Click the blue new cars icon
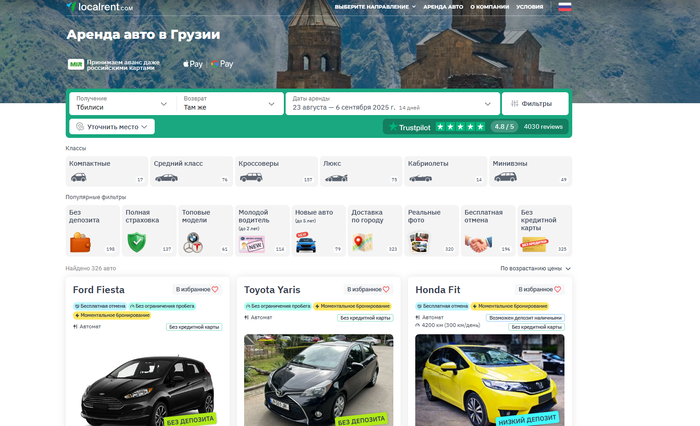 point(306,243)
